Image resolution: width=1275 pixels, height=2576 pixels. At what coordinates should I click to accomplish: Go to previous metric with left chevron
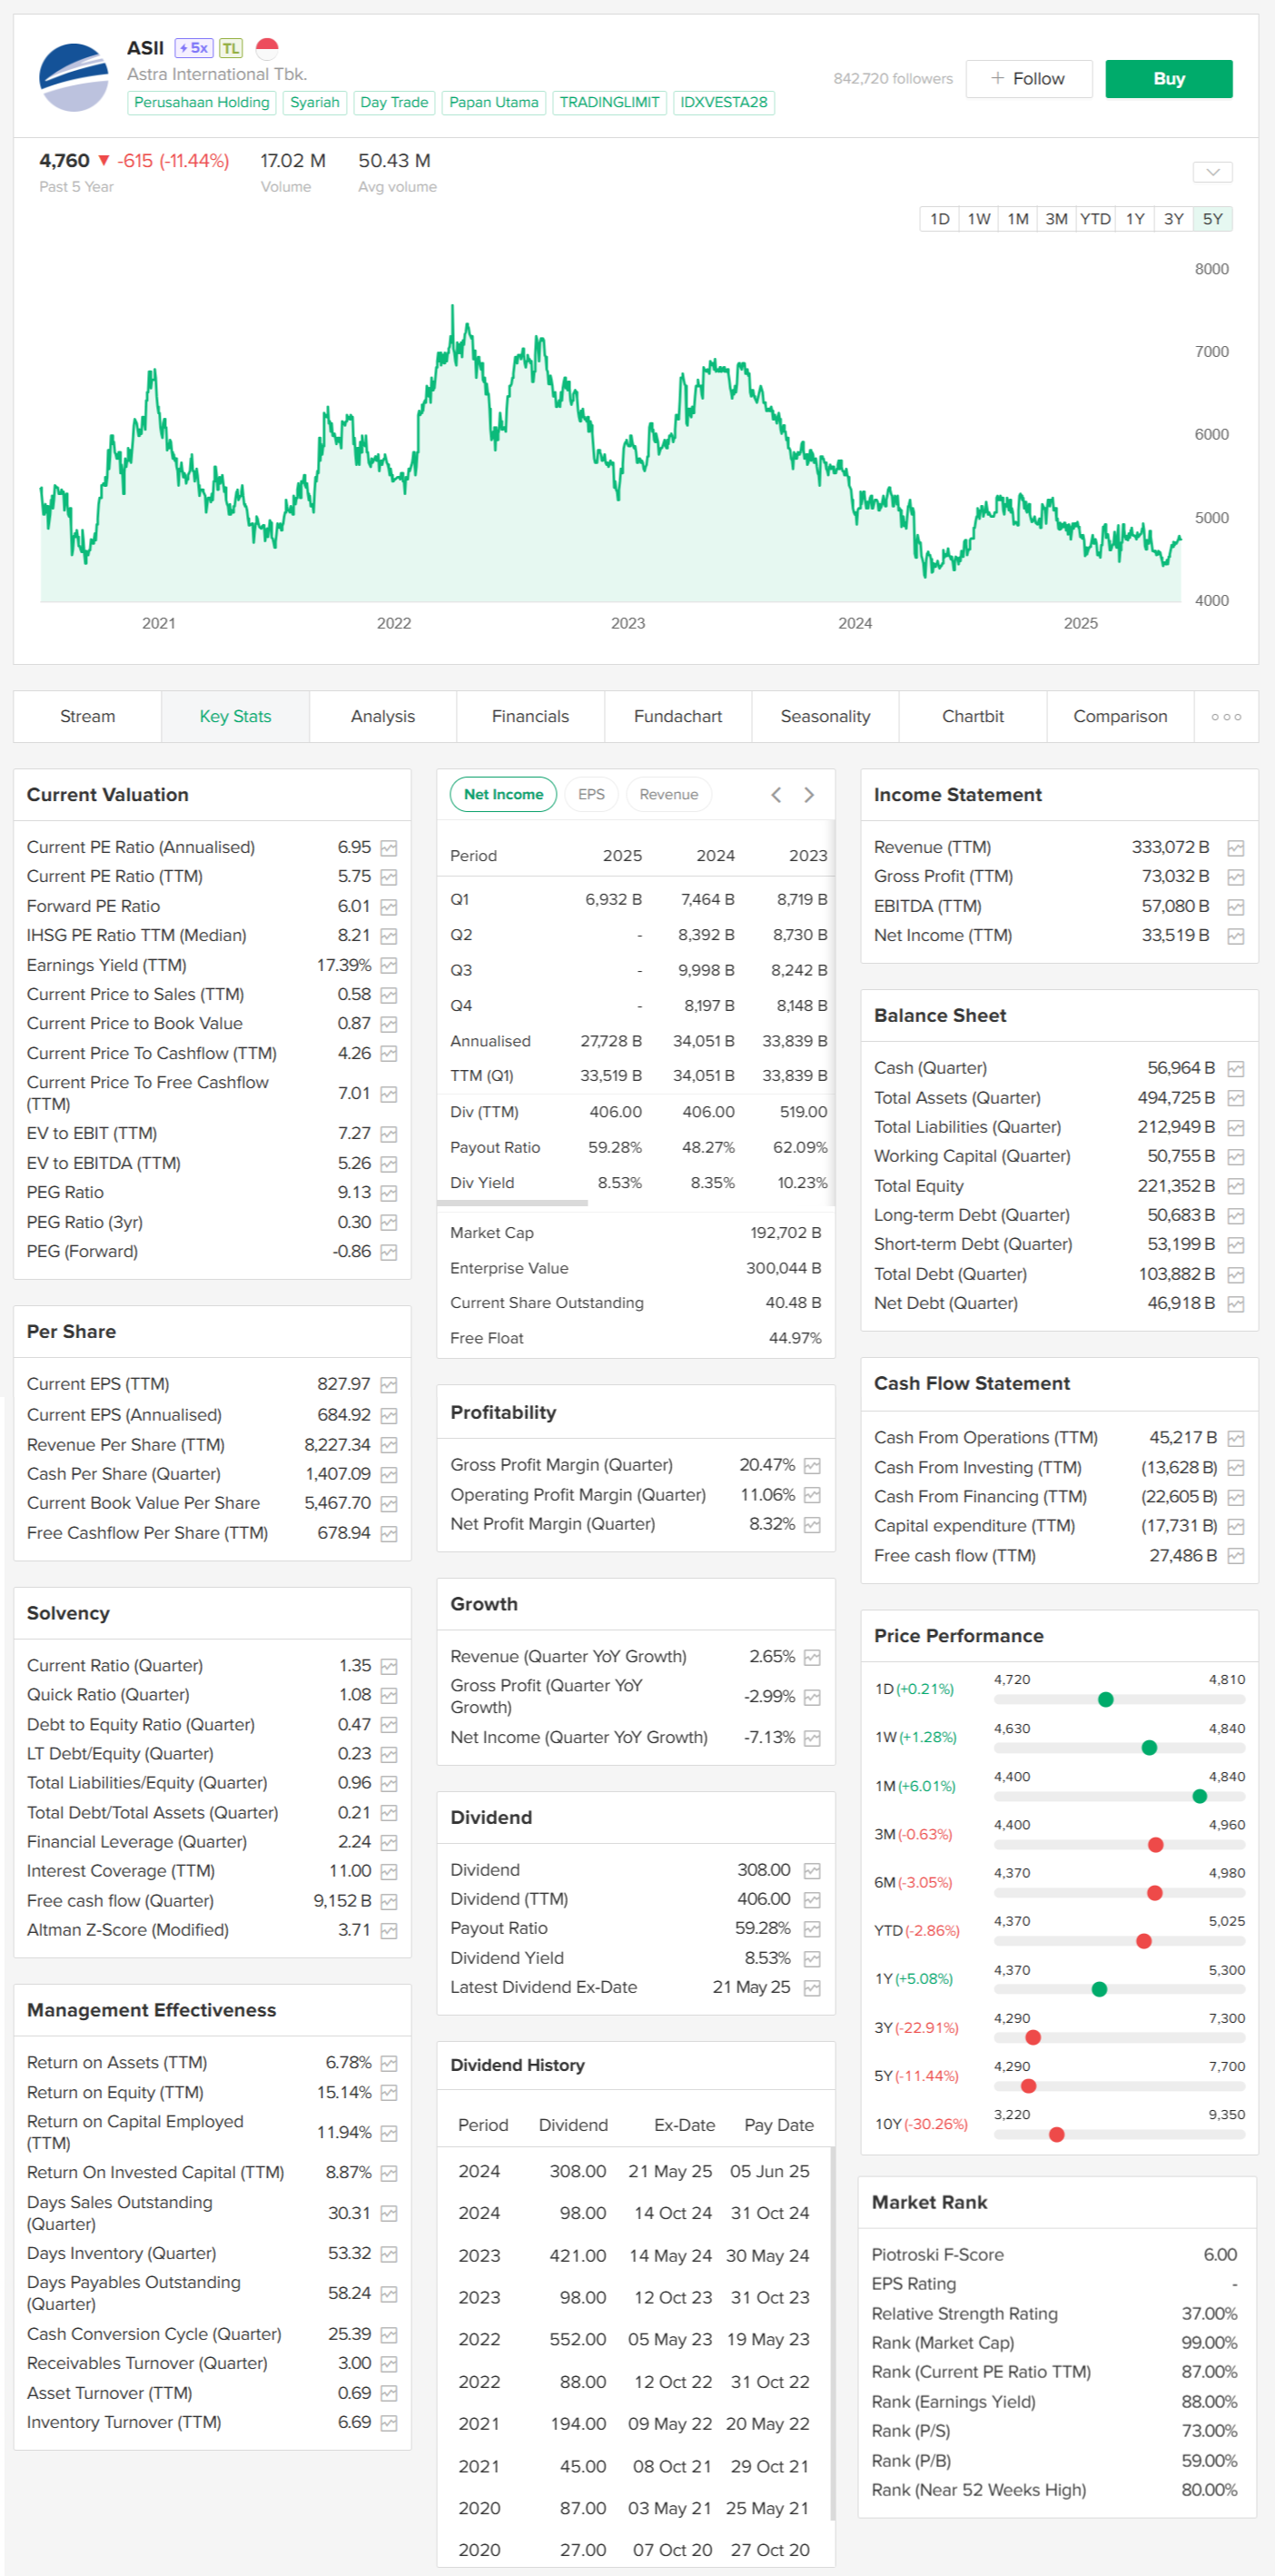point(776,794)
